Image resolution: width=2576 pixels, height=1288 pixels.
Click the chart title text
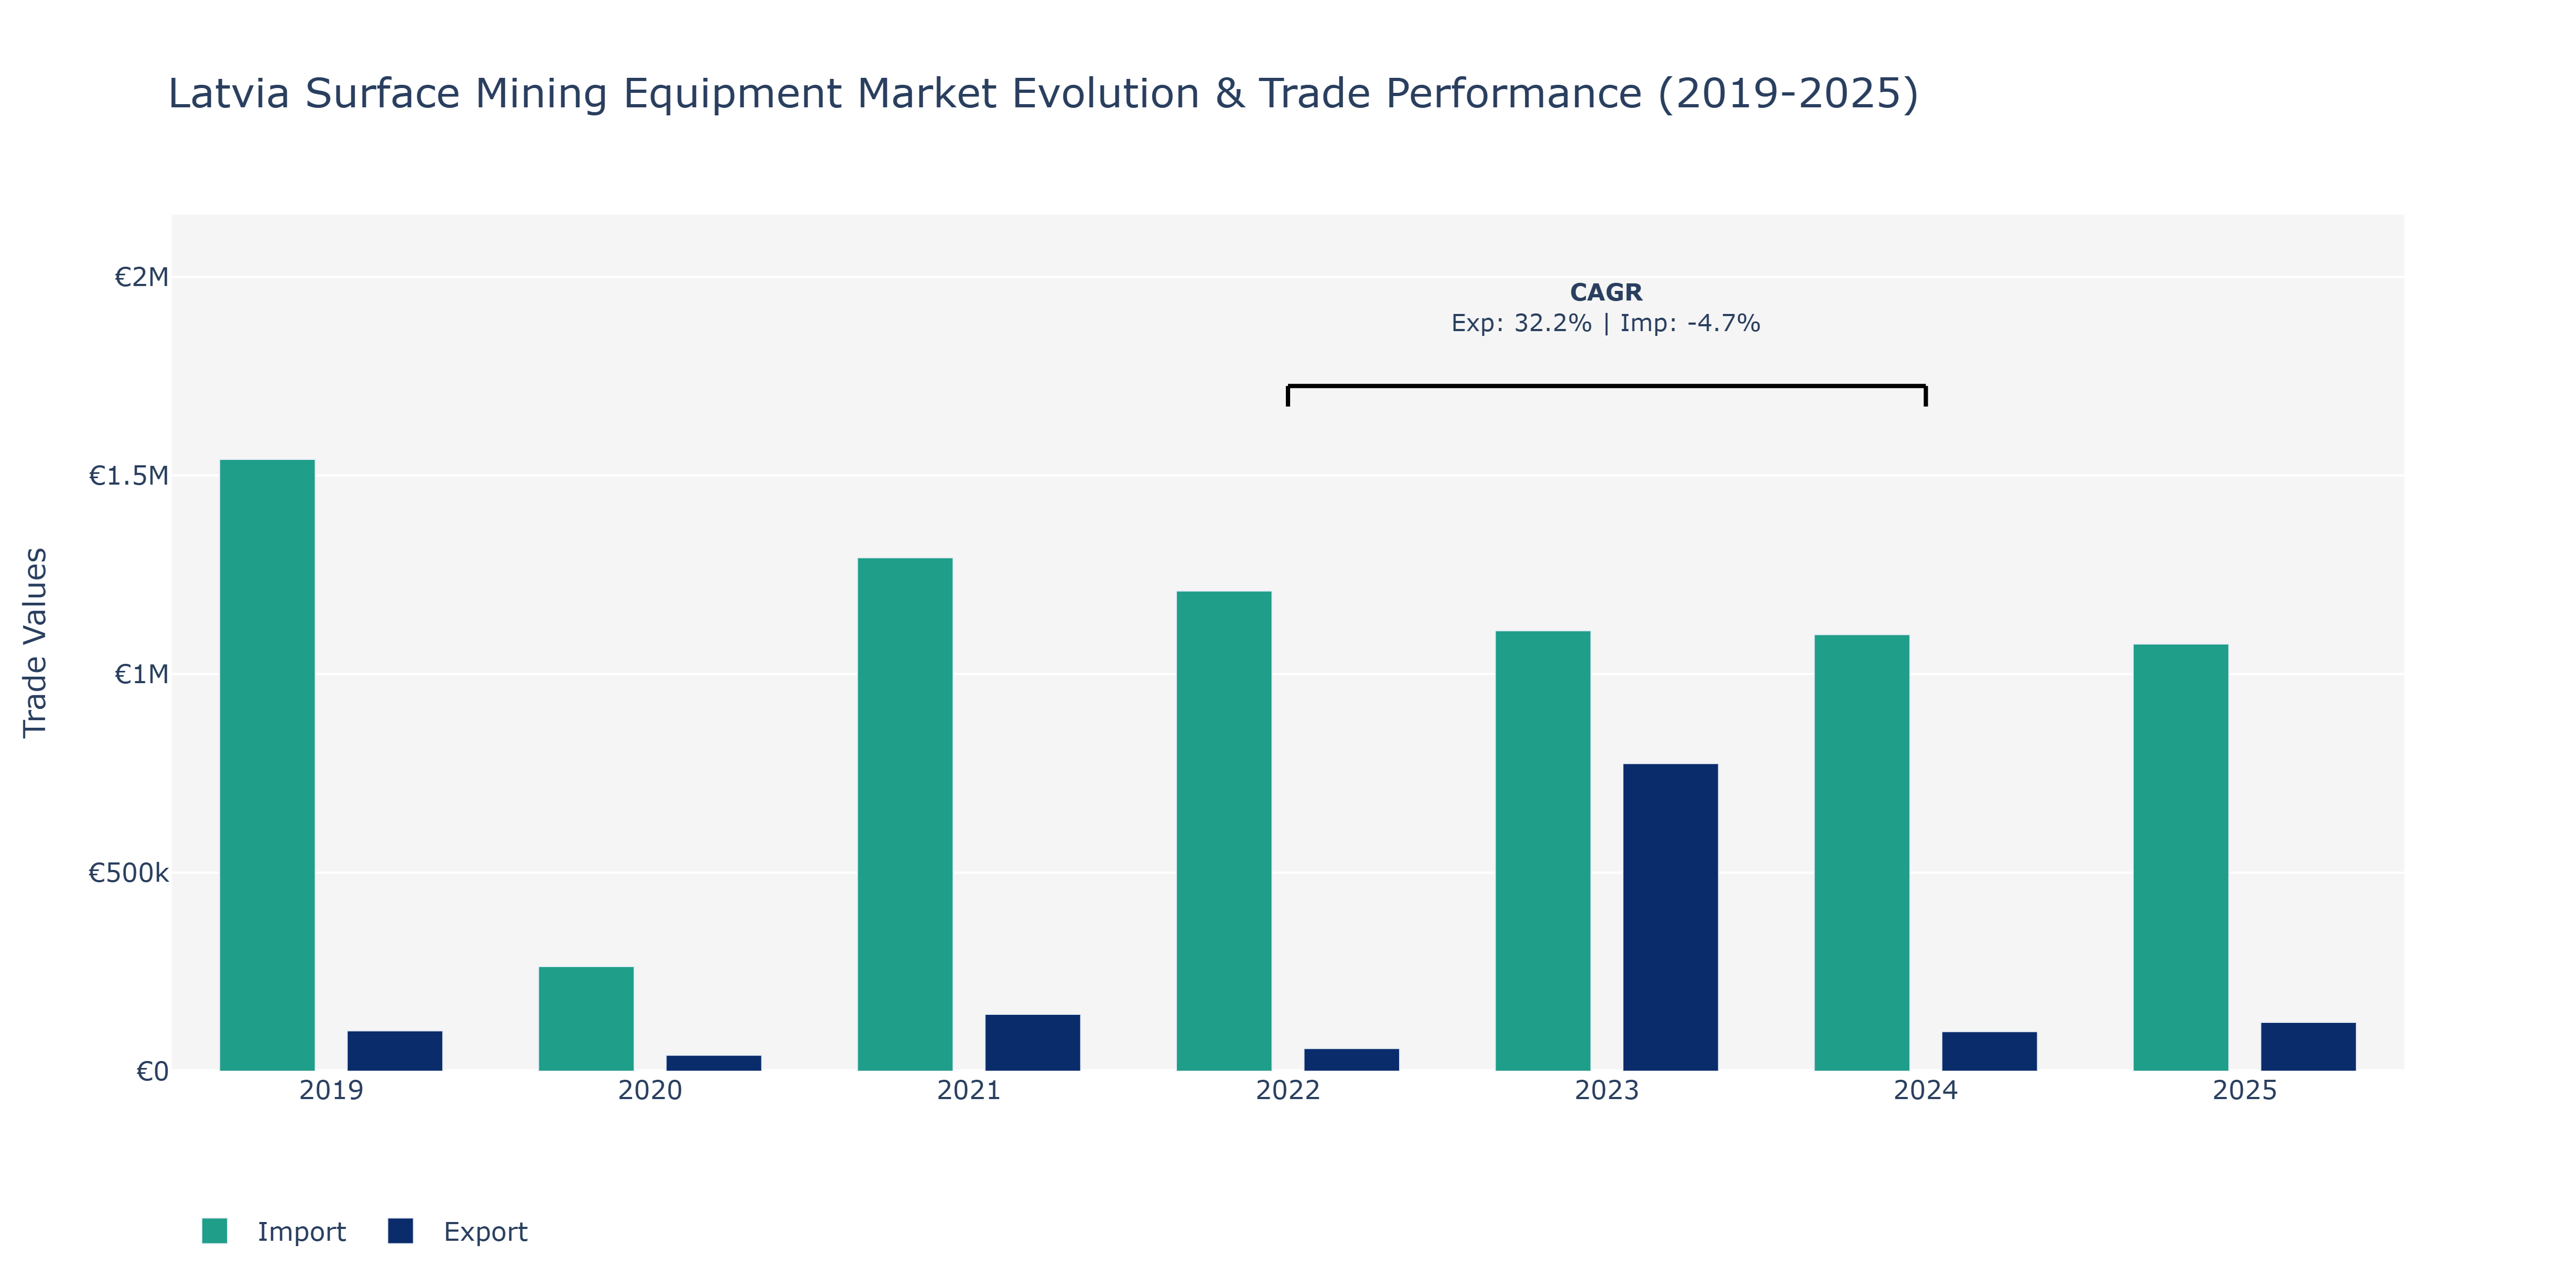(1043, 93)
